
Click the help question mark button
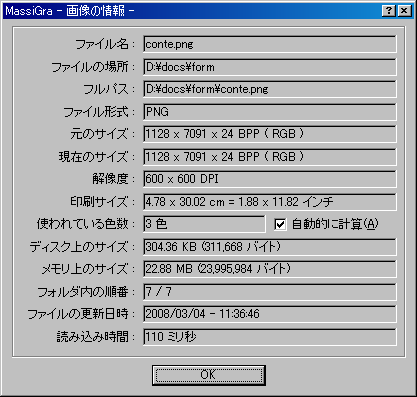tap(389, 11)
